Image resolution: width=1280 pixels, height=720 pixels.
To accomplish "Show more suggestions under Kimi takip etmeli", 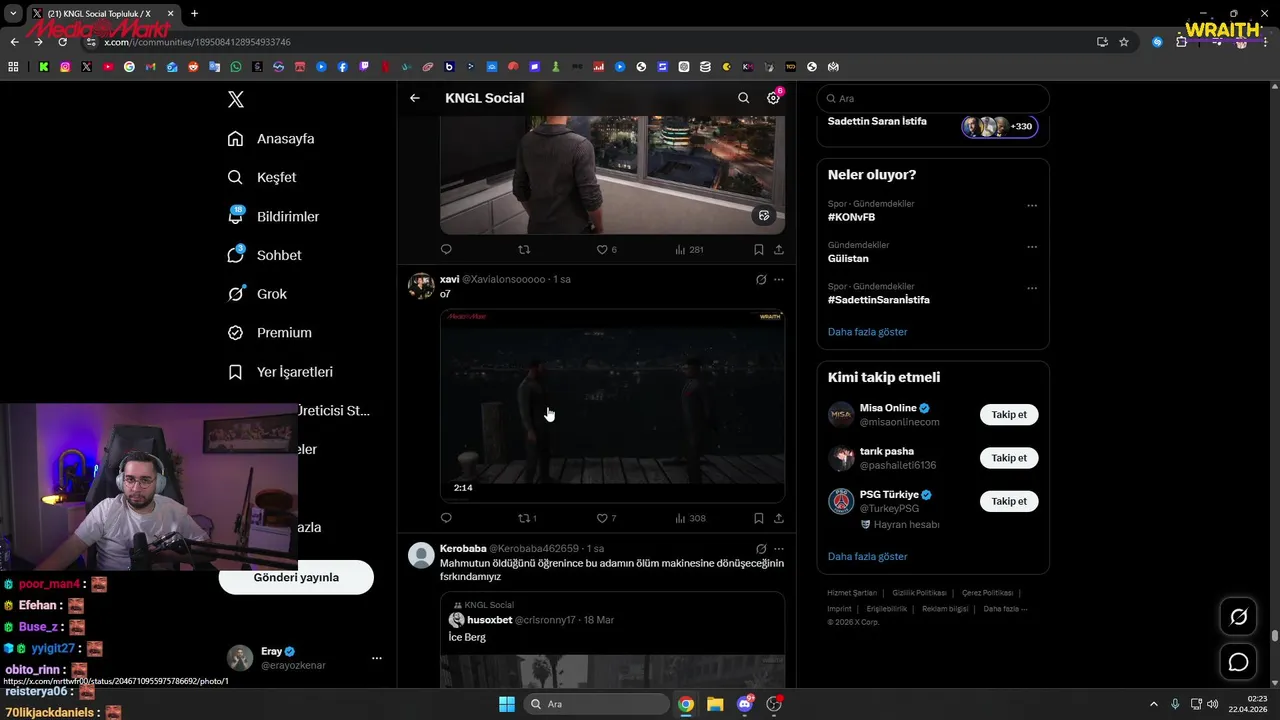I will tap(867, 557).
